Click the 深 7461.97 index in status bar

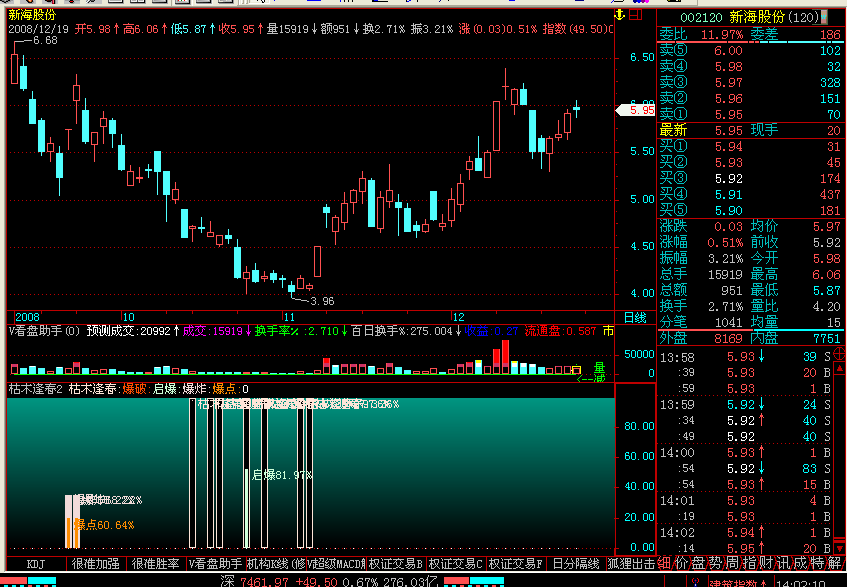point(254,582)
